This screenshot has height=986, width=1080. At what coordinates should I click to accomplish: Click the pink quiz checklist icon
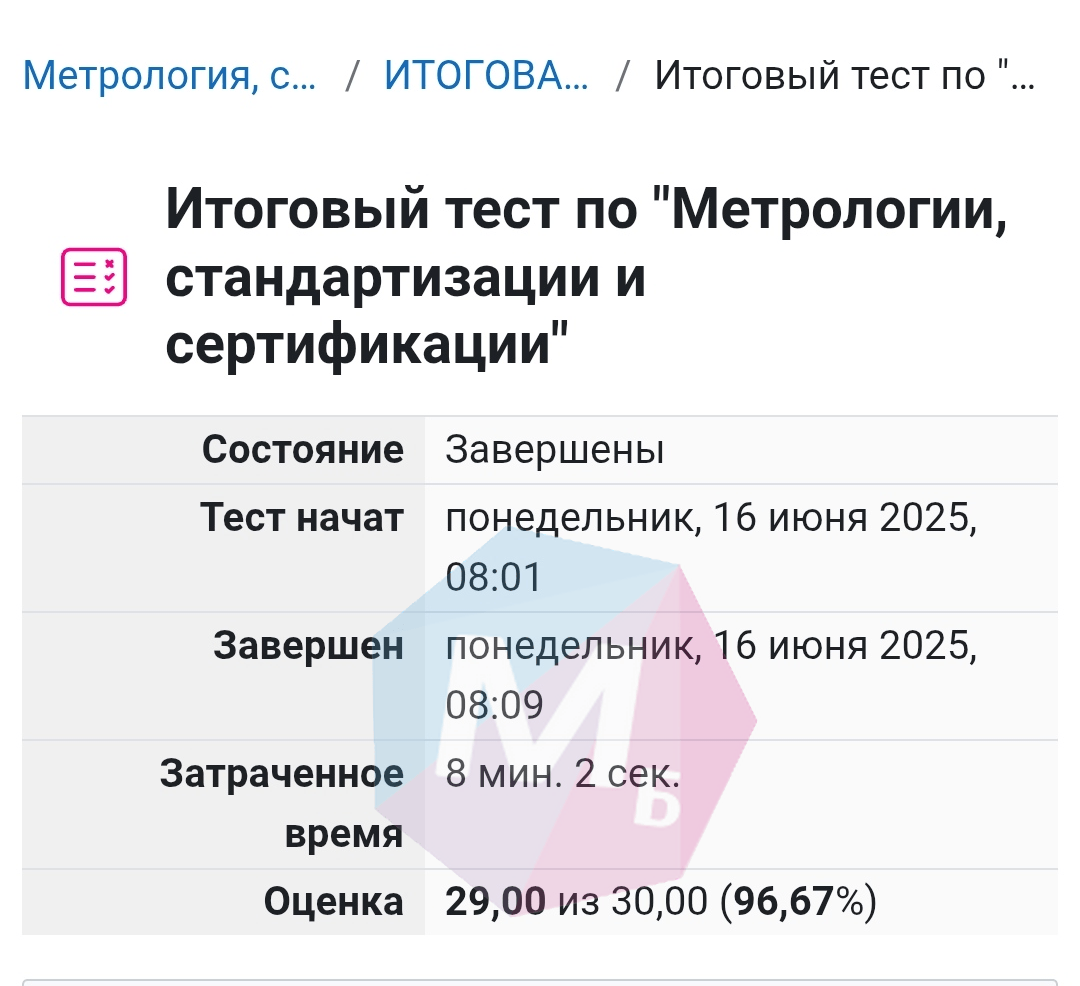click(94, 276)
